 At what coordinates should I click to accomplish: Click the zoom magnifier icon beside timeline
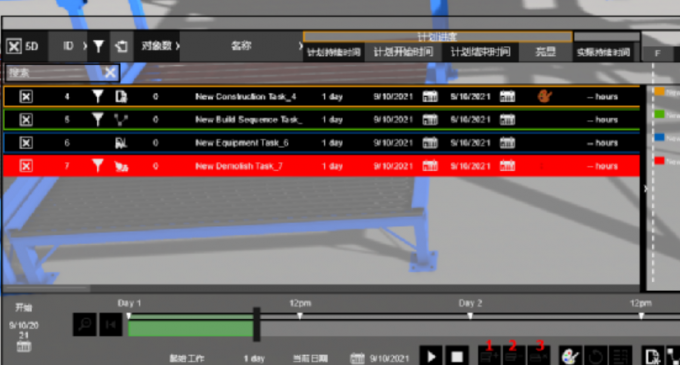coord(85,324)
